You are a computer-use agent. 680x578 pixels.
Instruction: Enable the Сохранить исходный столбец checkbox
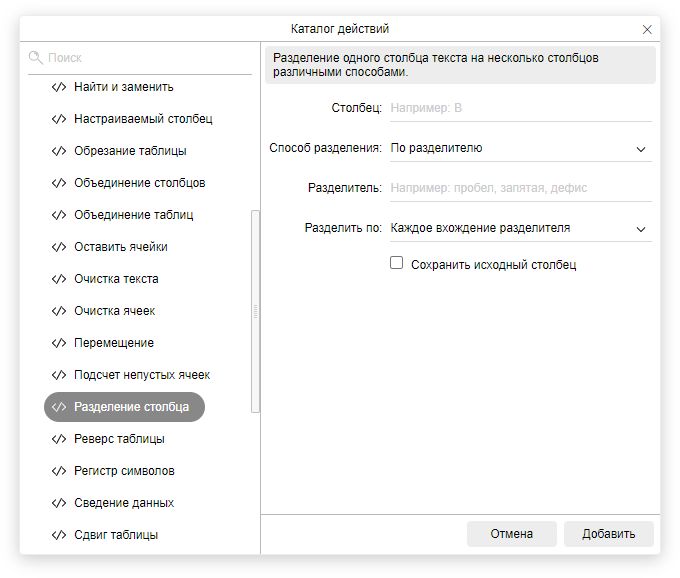point(397,264)
